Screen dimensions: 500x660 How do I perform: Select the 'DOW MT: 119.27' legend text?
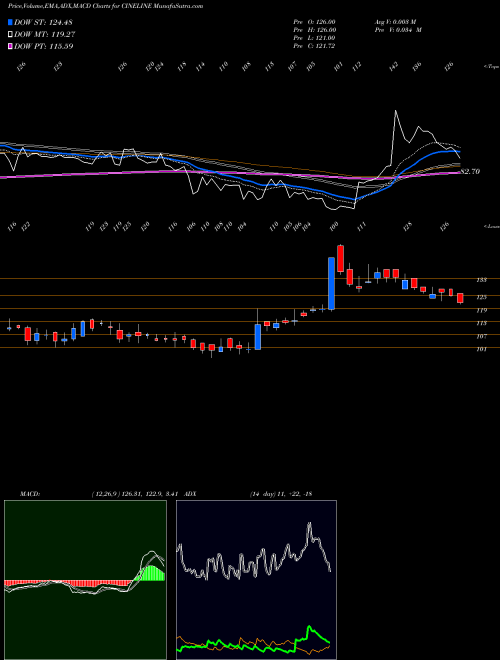click(x=45, y=34)
